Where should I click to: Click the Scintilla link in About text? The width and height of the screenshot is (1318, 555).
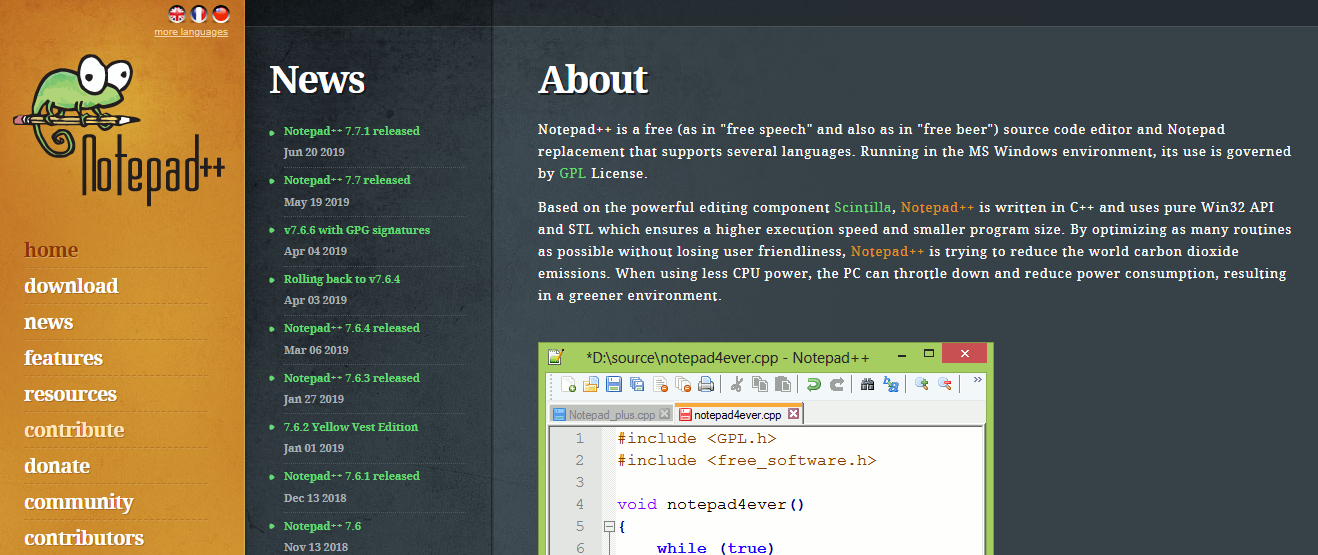pos(863,207)
